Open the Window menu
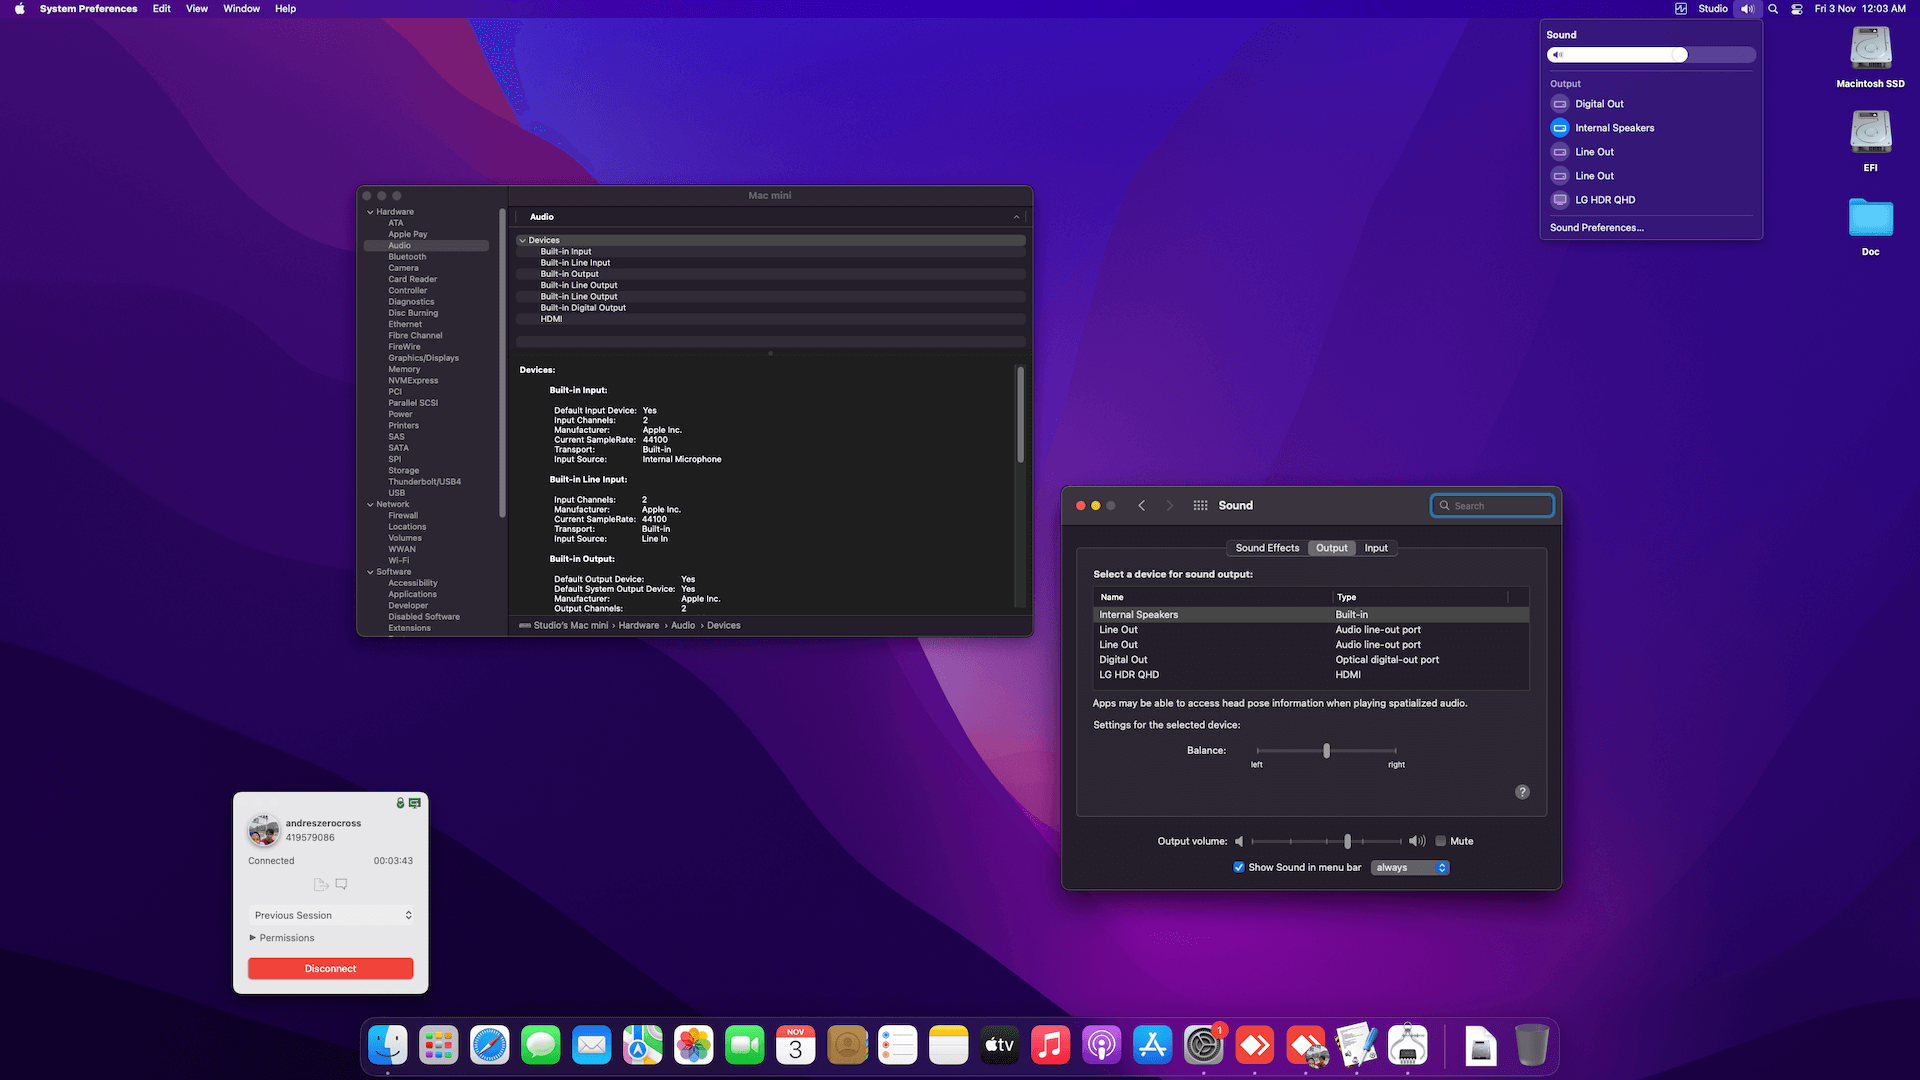Screen dimensions: 1920x1080 pos(241,8)
